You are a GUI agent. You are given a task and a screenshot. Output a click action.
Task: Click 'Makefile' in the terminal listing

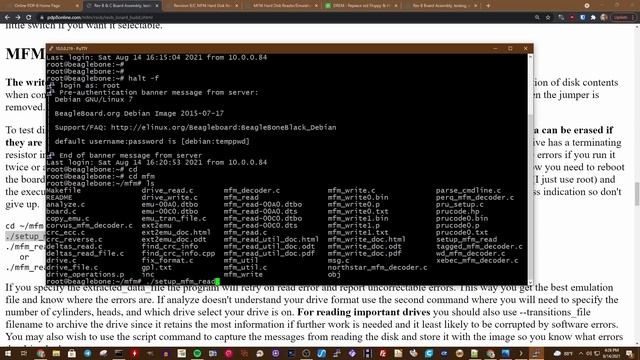(x=64, y=191)
